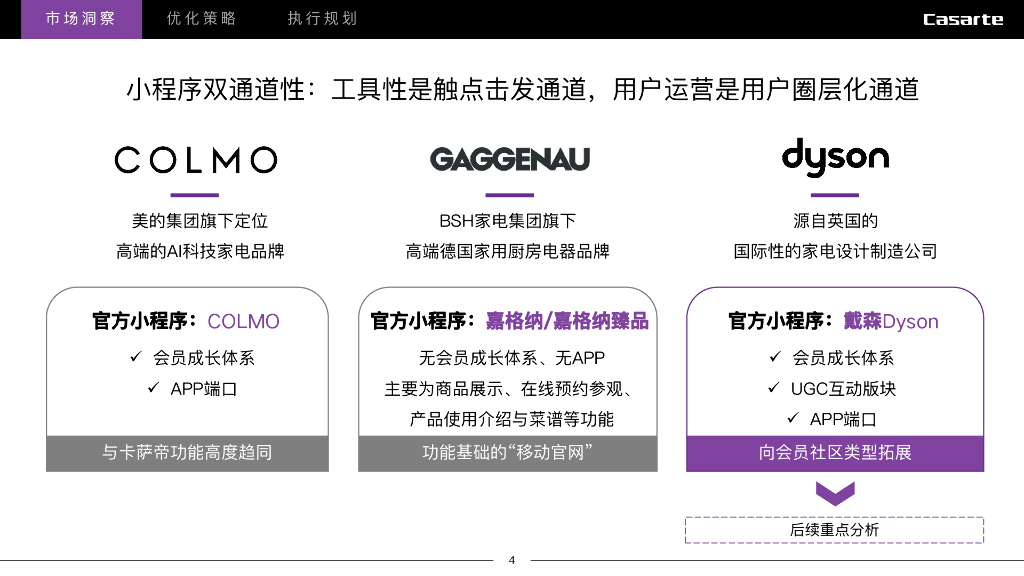Viewport: 1024px width, 576px height.
Task: Click the heading 官方小程序: 嘉格纳/嘉格纳臻品
Action: pos(509,321)
